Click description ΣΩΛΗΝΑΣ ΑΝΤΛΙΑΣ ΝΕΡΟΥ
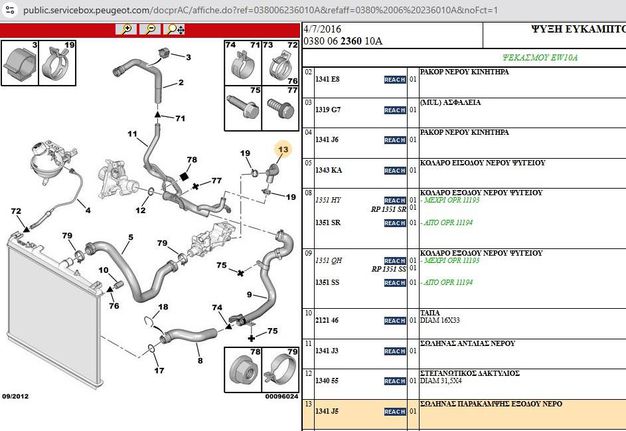The height and width of the screenshot is (431, 626). tap(468, 344)
